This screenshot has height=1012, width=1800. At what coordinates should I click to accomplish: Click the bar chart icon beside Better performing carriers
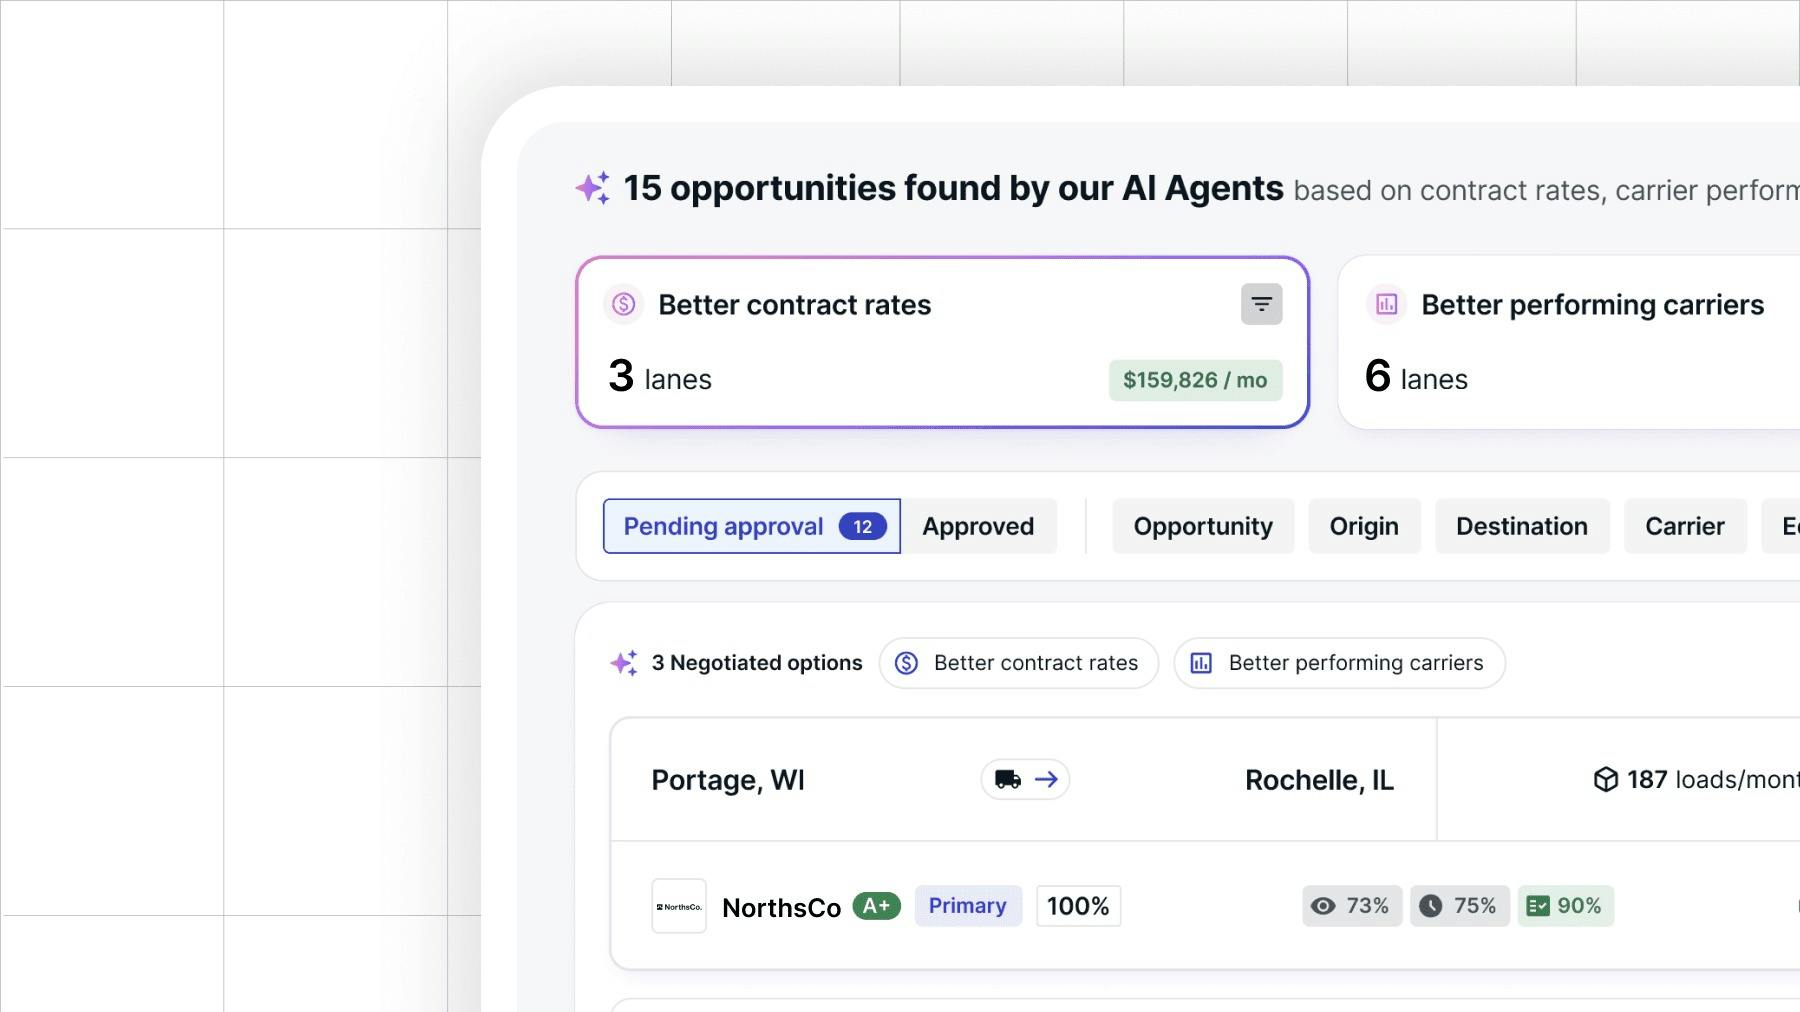coord(1385,305)
